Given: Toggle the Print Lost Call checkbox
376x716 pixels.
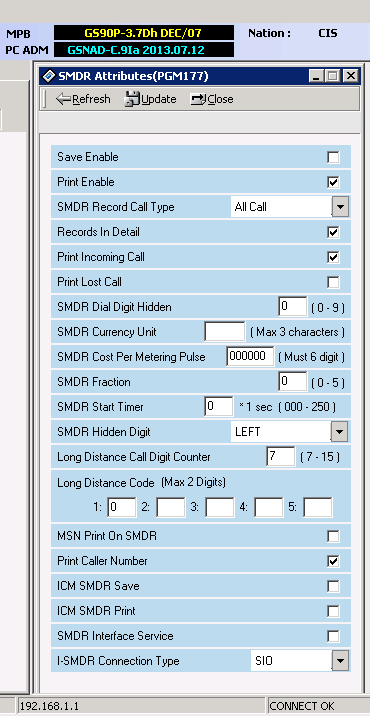Looking at the screenshot, I should click(x=334, y=283).
